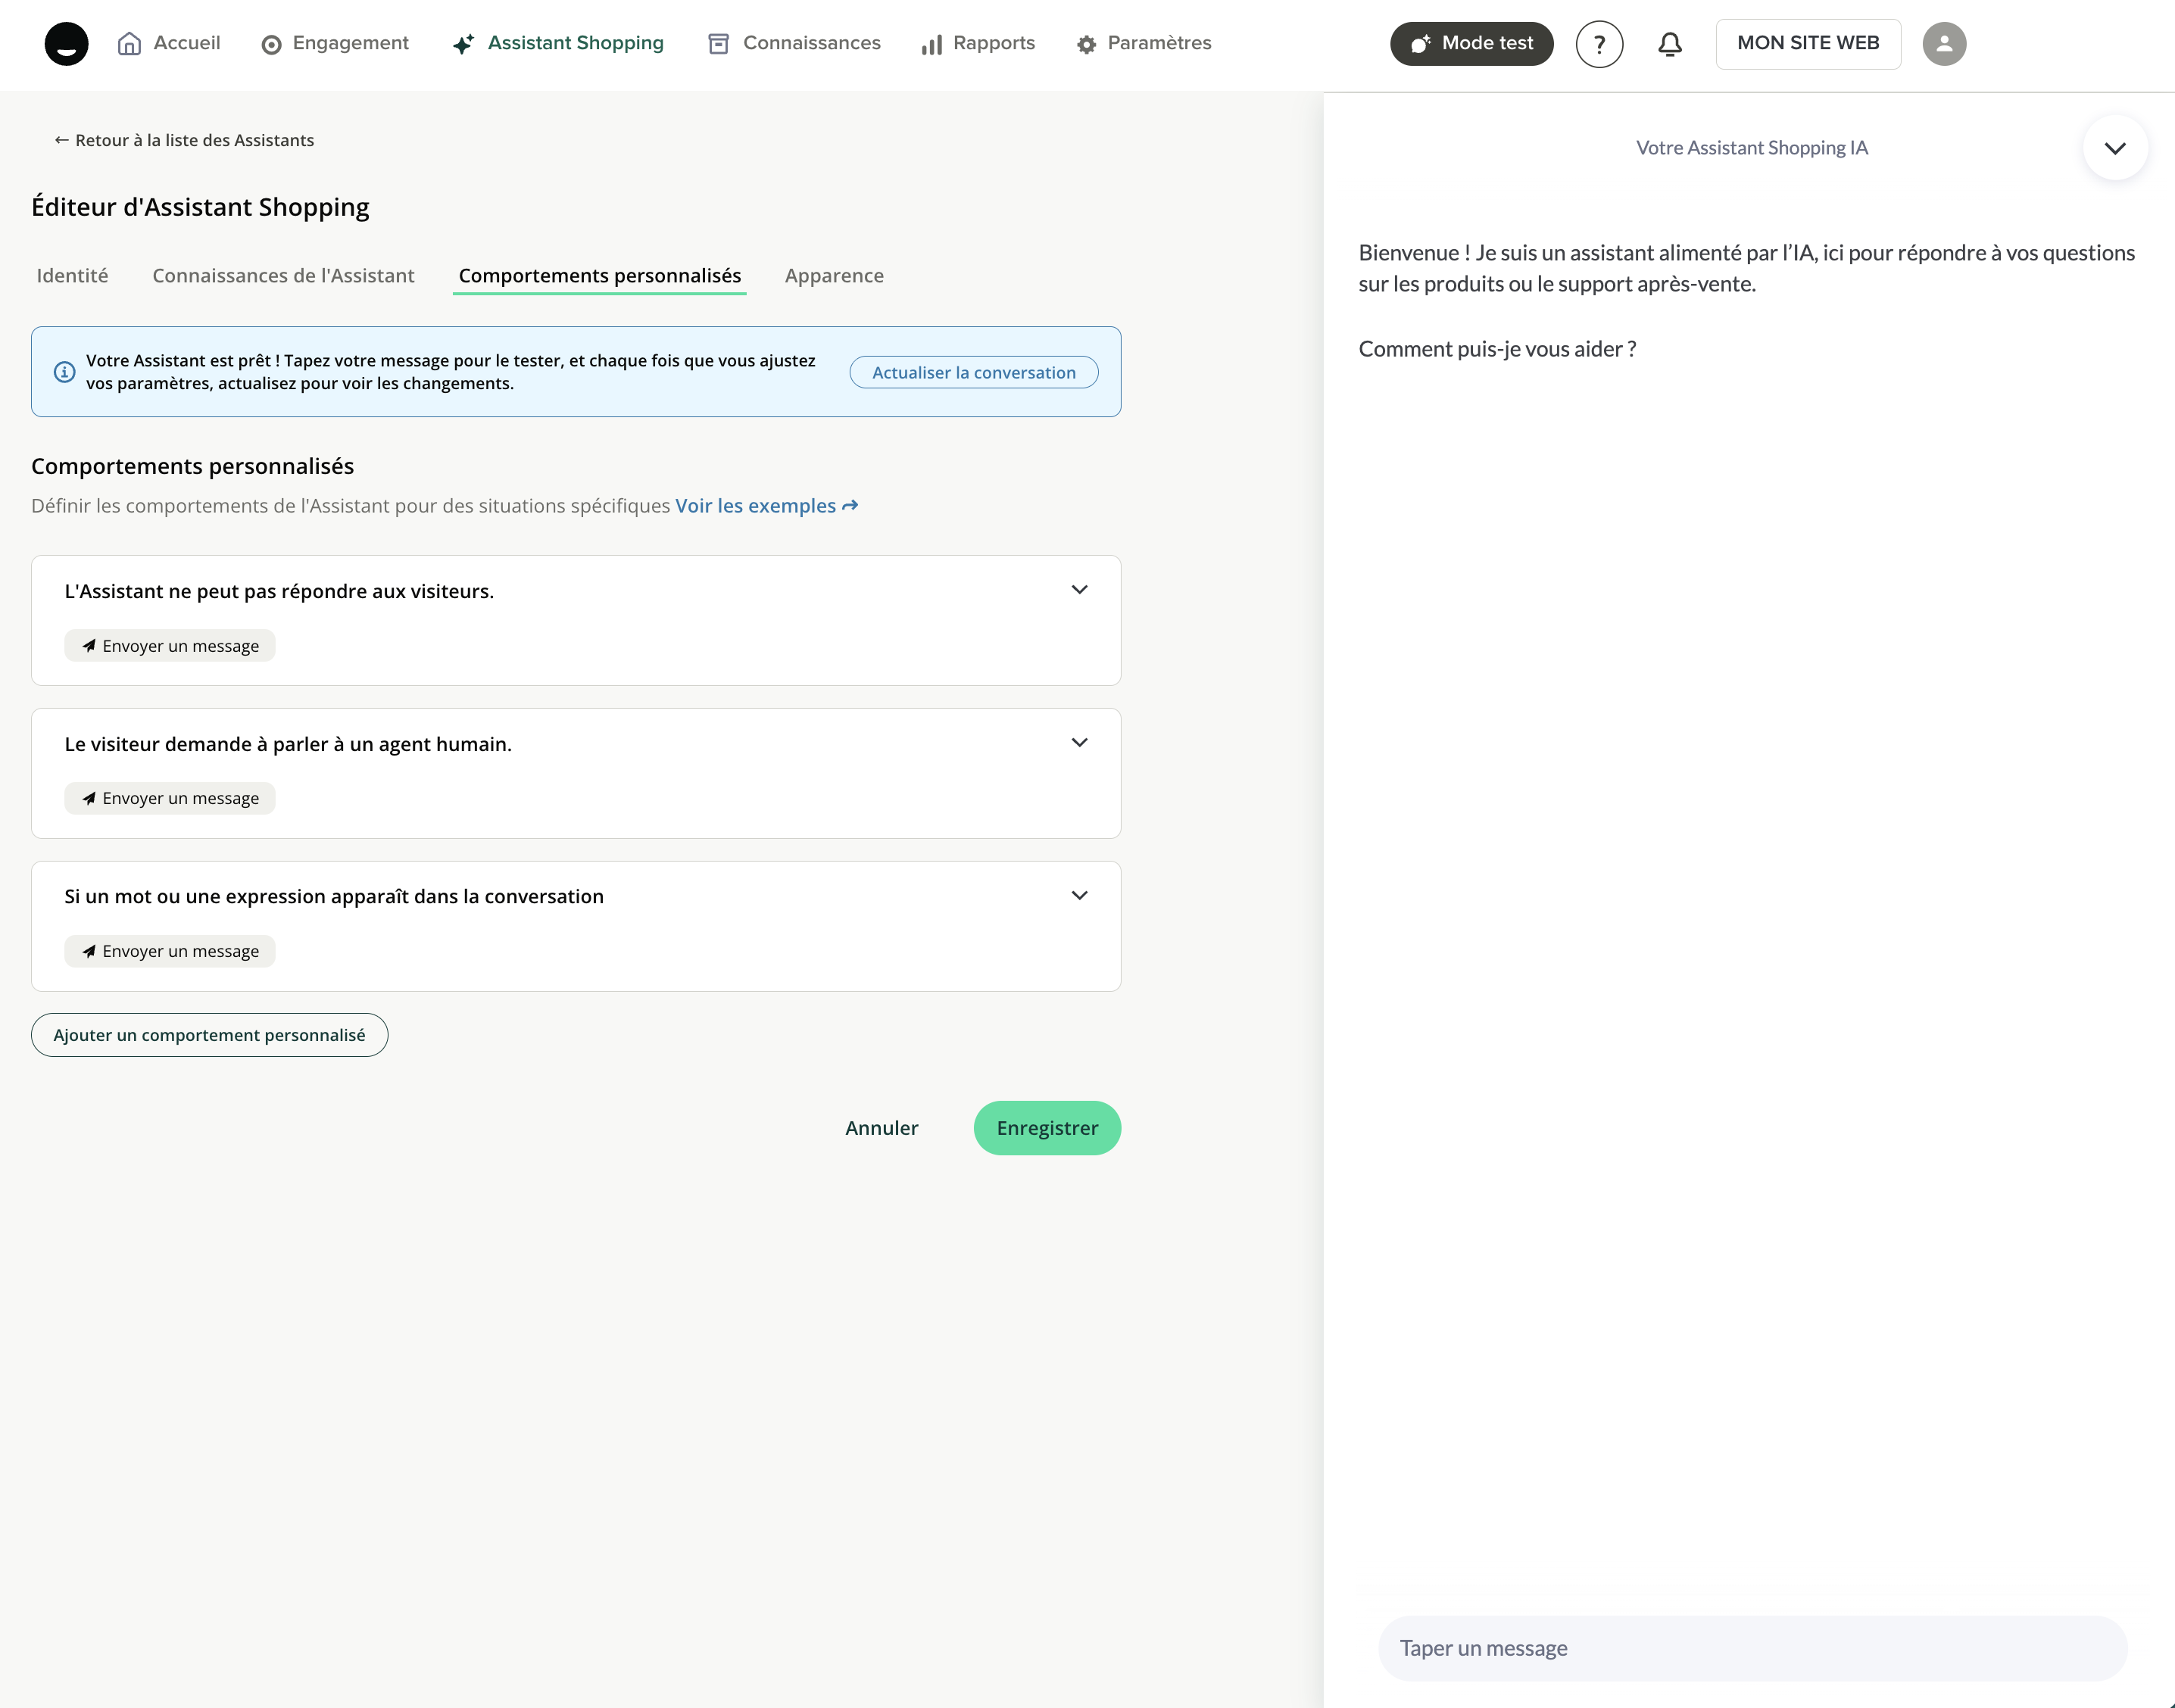Screen dimensions: 2175x1708
Task: Click Envoyer un message under "L'Assistant ne peut pas répondre"
Action: [170, 646]
